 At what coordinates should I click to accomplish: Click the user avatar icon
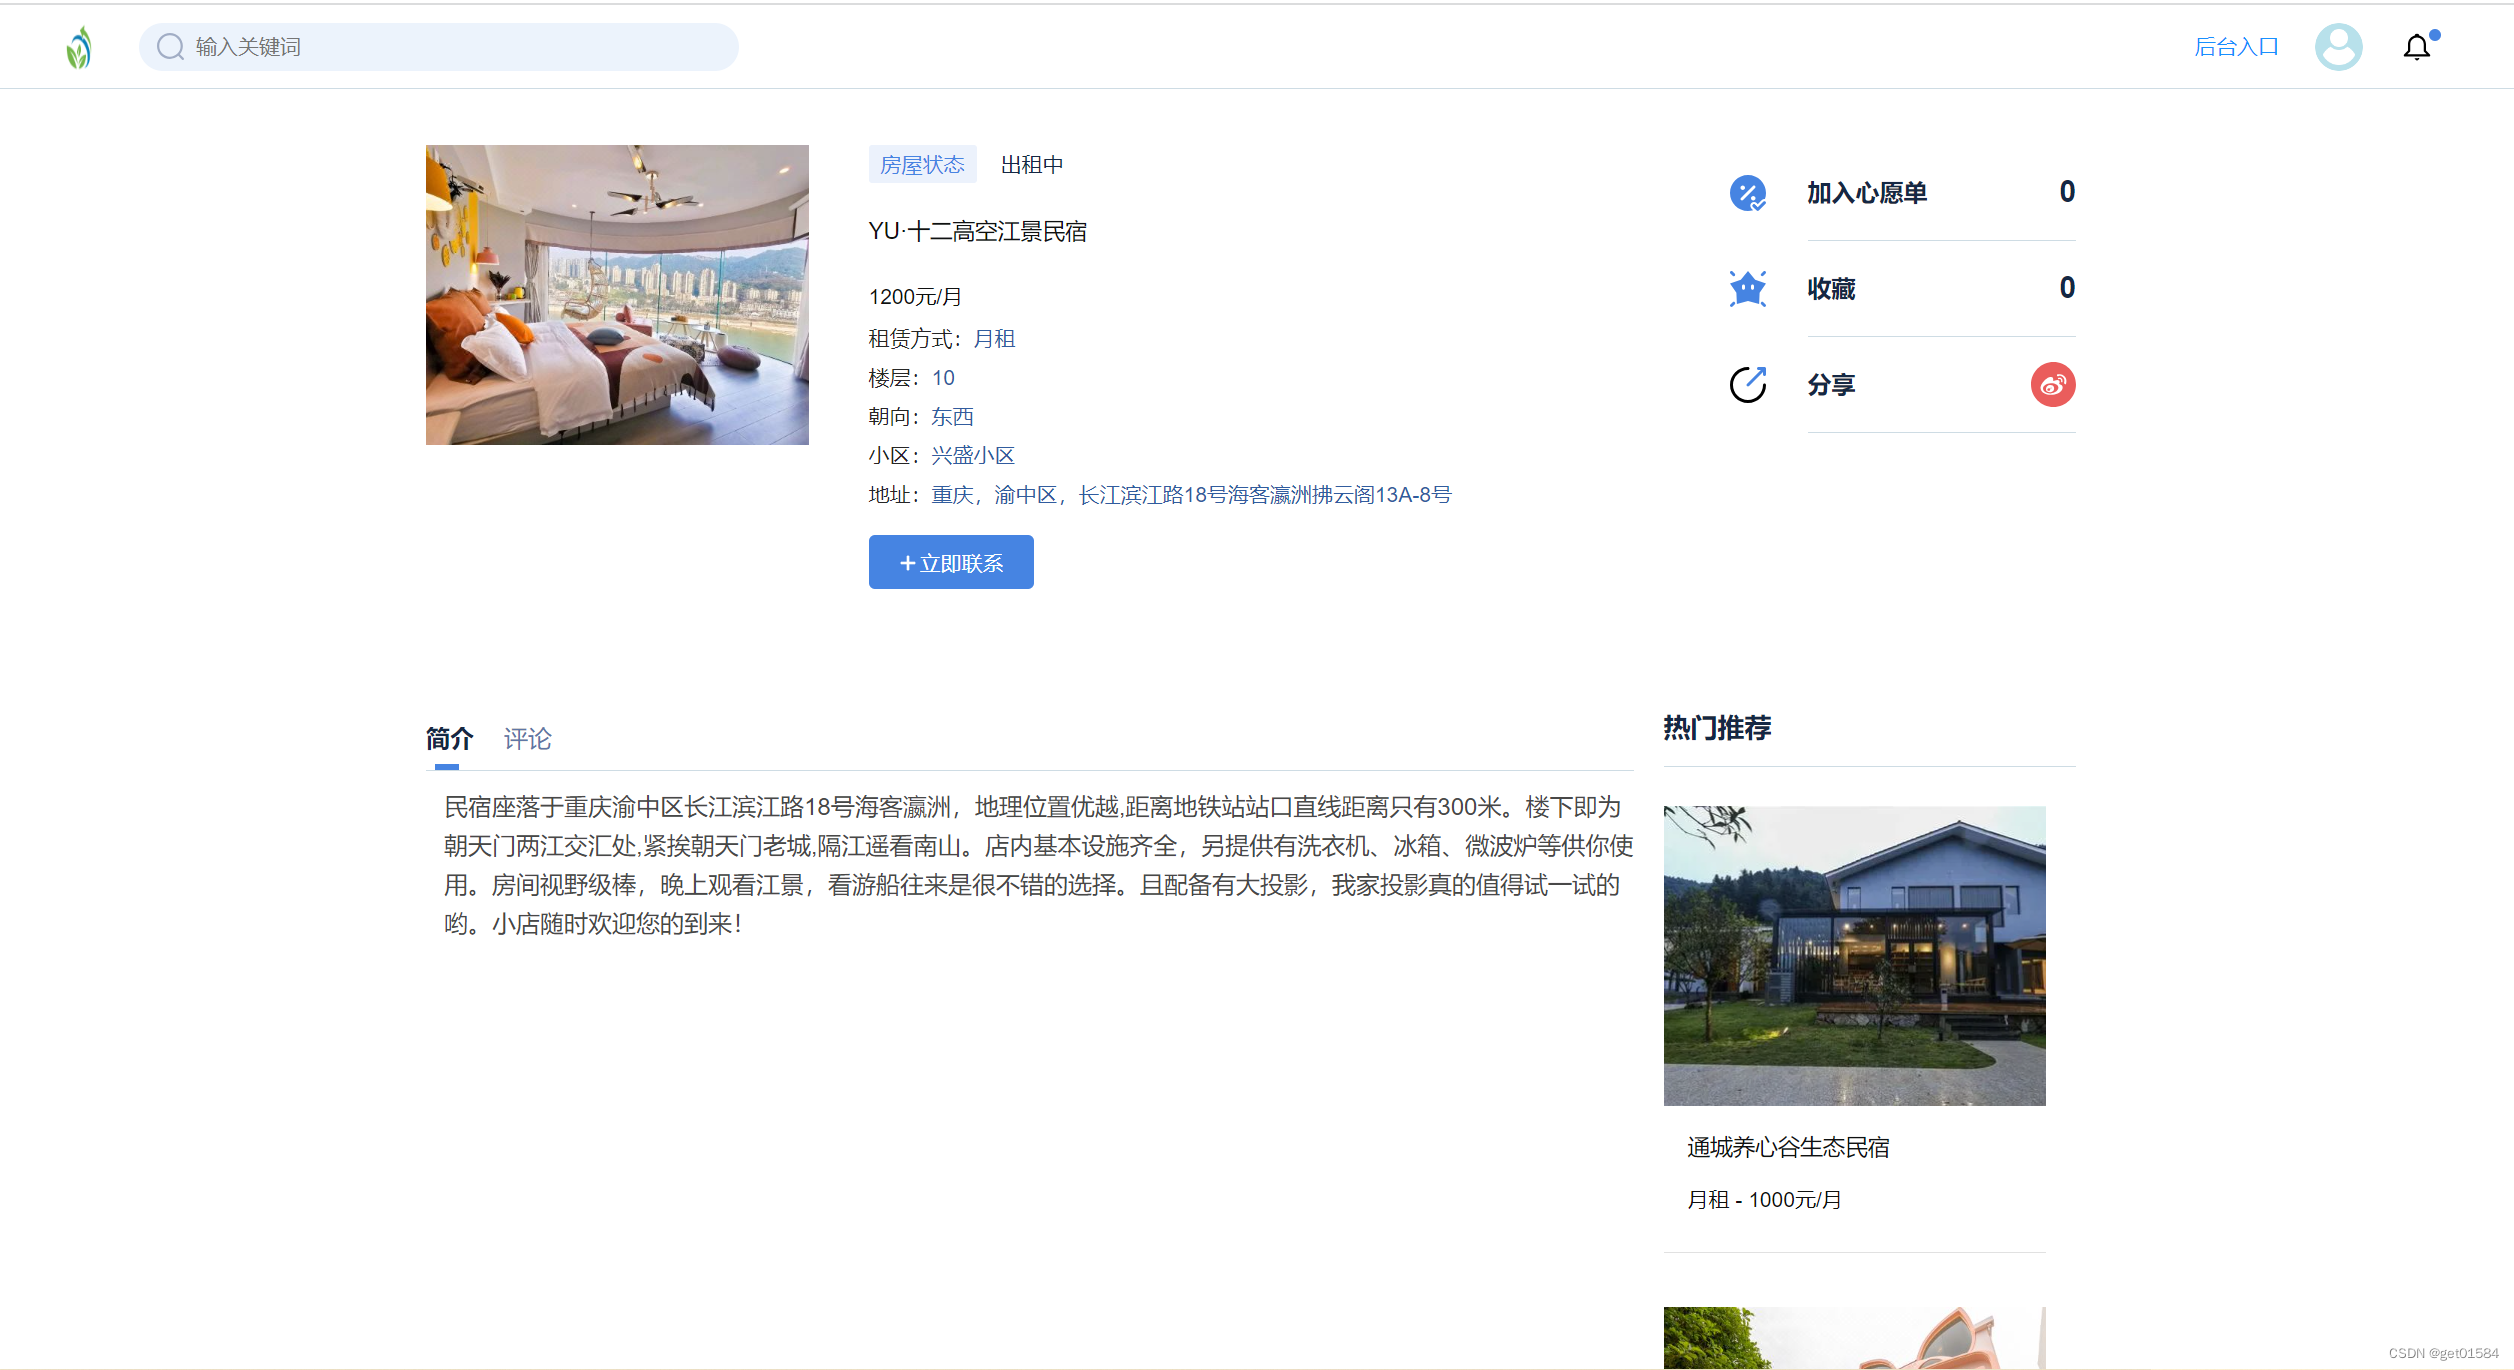point(2337,46)
